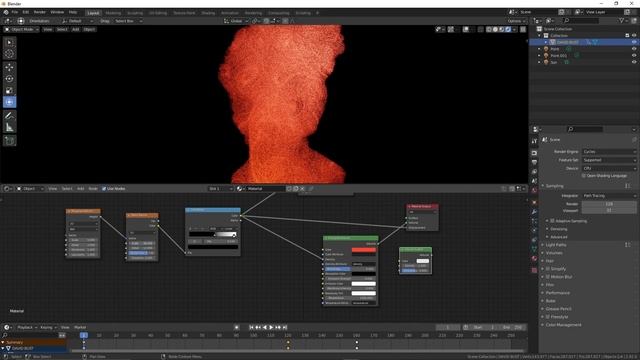Open the timeline Marker menu
The height and width of the screenshot is (360, 640).
pos(80,327)
